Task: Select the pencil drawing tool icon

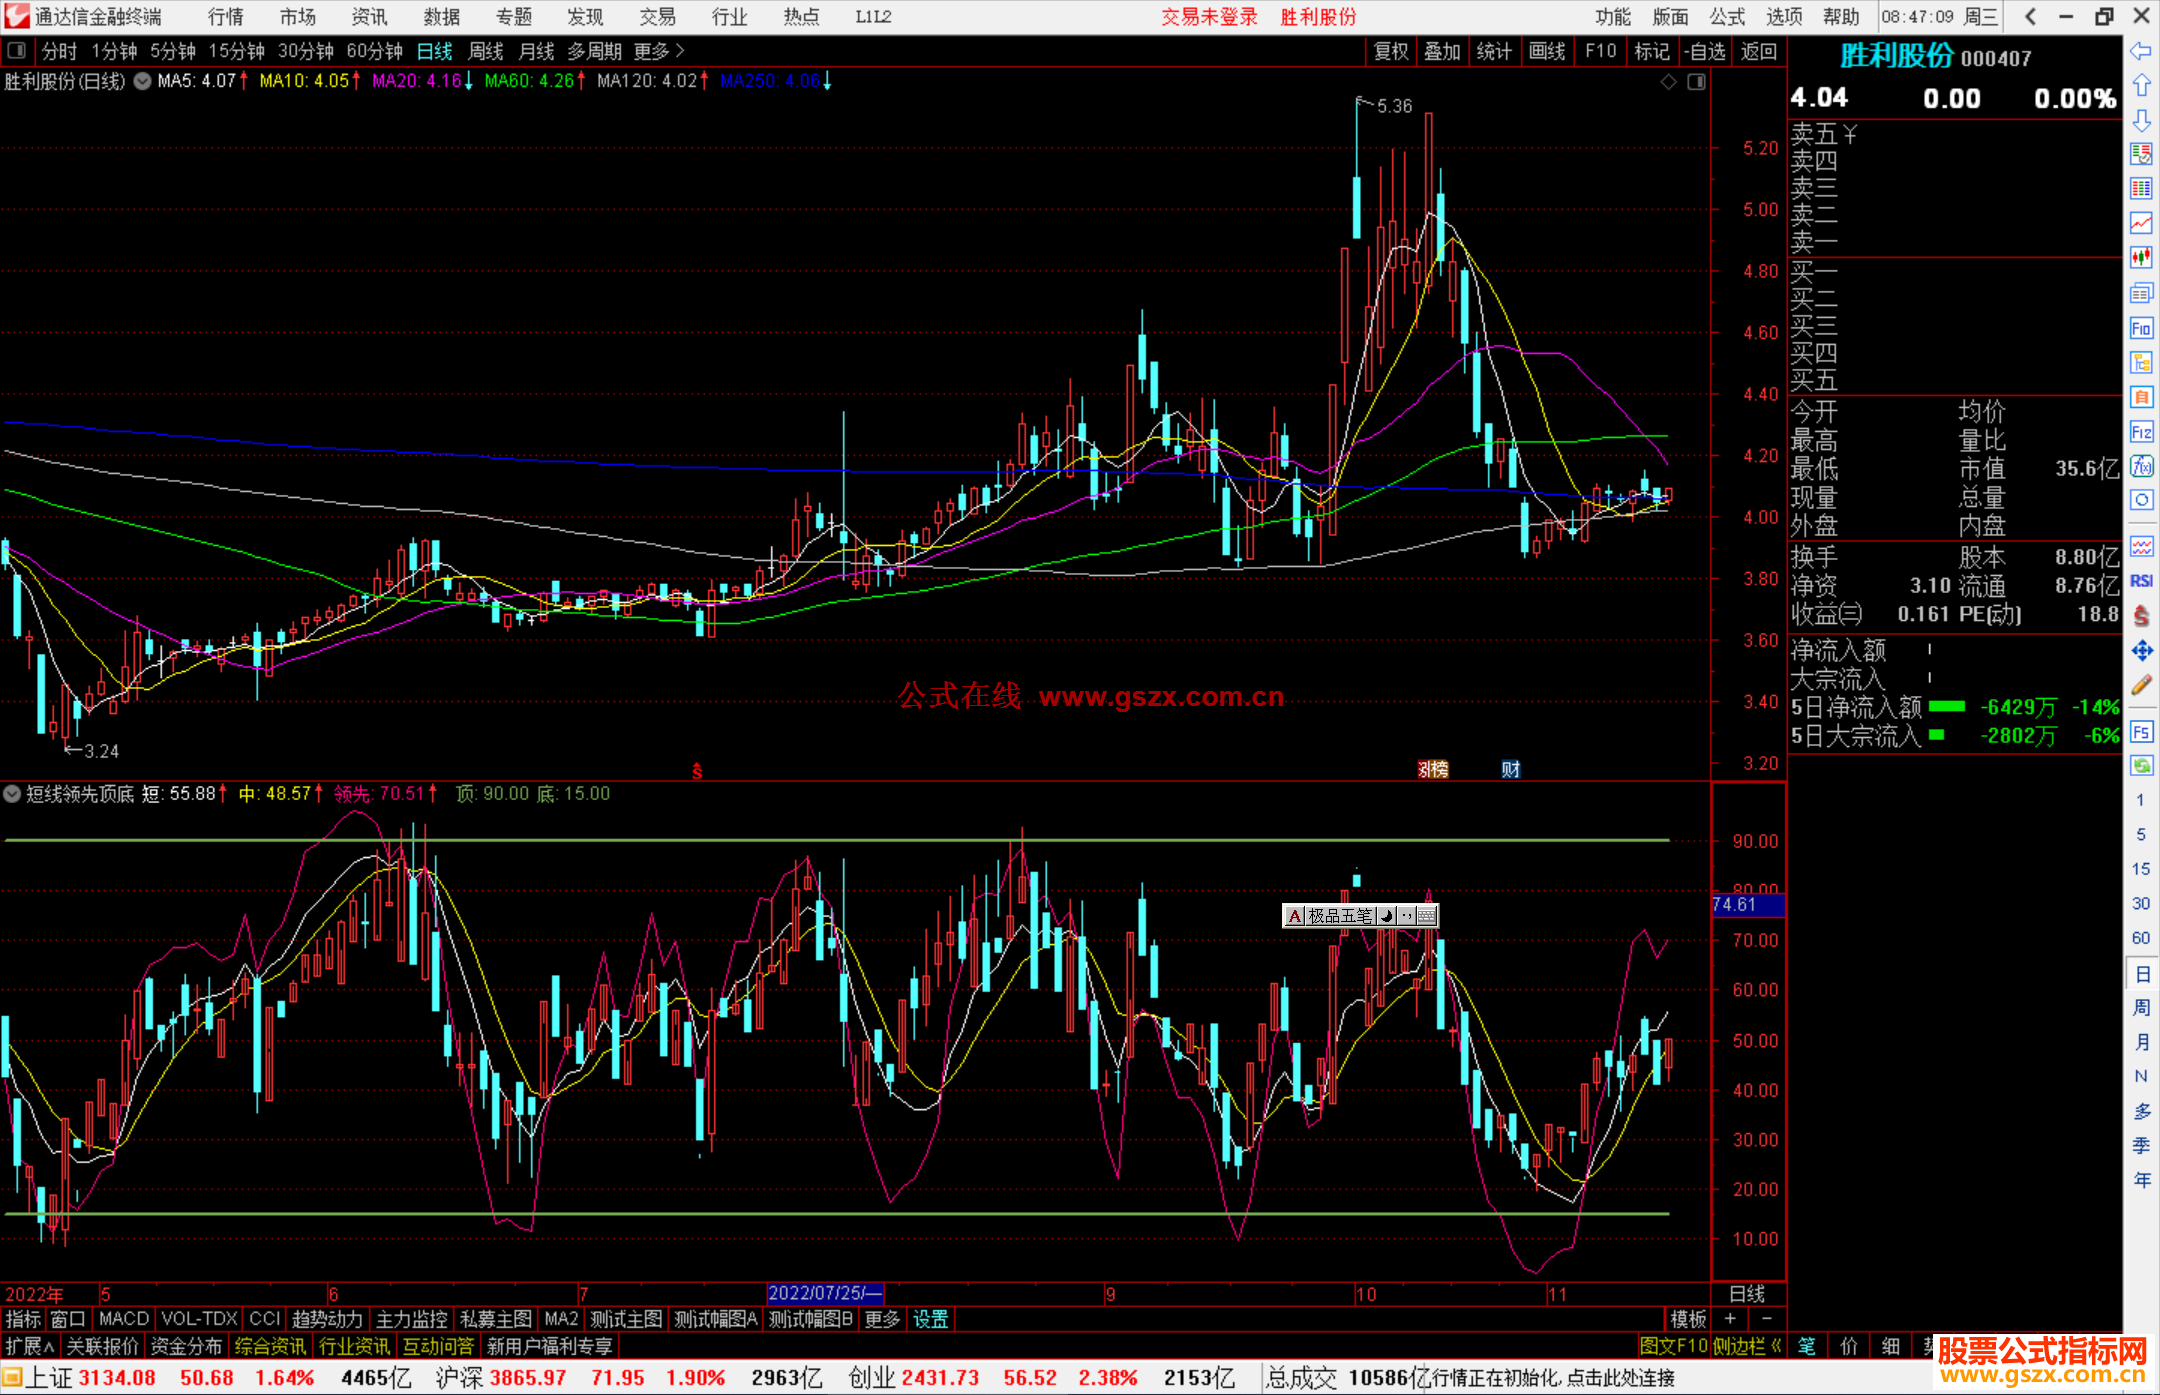Action: 2141,685
